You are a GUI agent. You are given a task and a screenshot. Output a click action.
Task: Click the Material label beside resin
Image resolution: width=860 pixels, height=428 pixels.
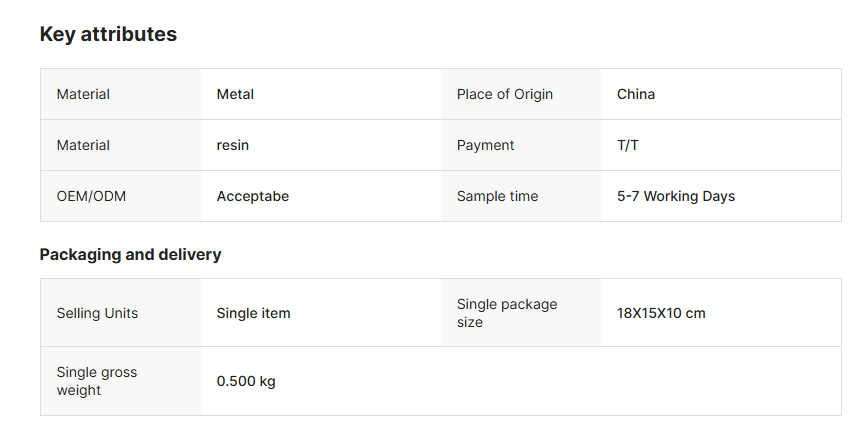[83, 145]
